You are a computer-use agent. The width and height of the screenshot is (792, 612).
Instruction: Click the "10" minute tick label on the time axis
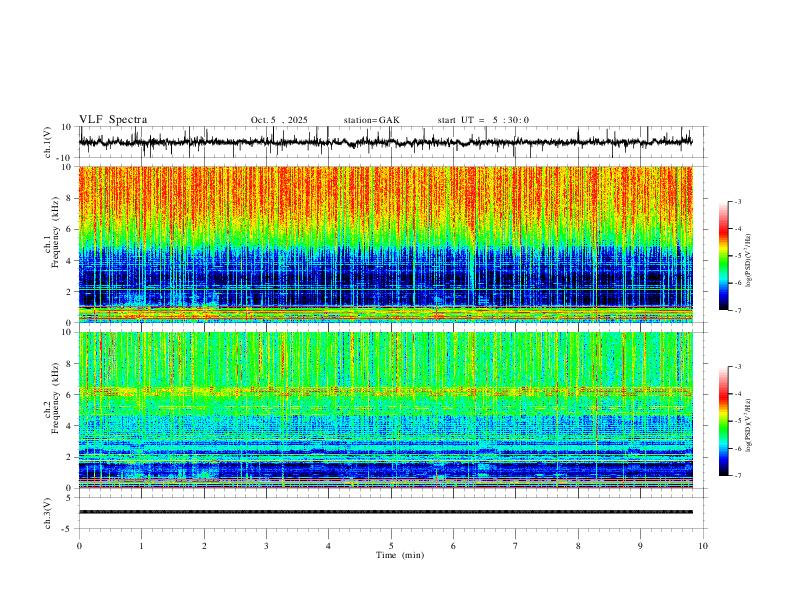[x=703, y=546]
